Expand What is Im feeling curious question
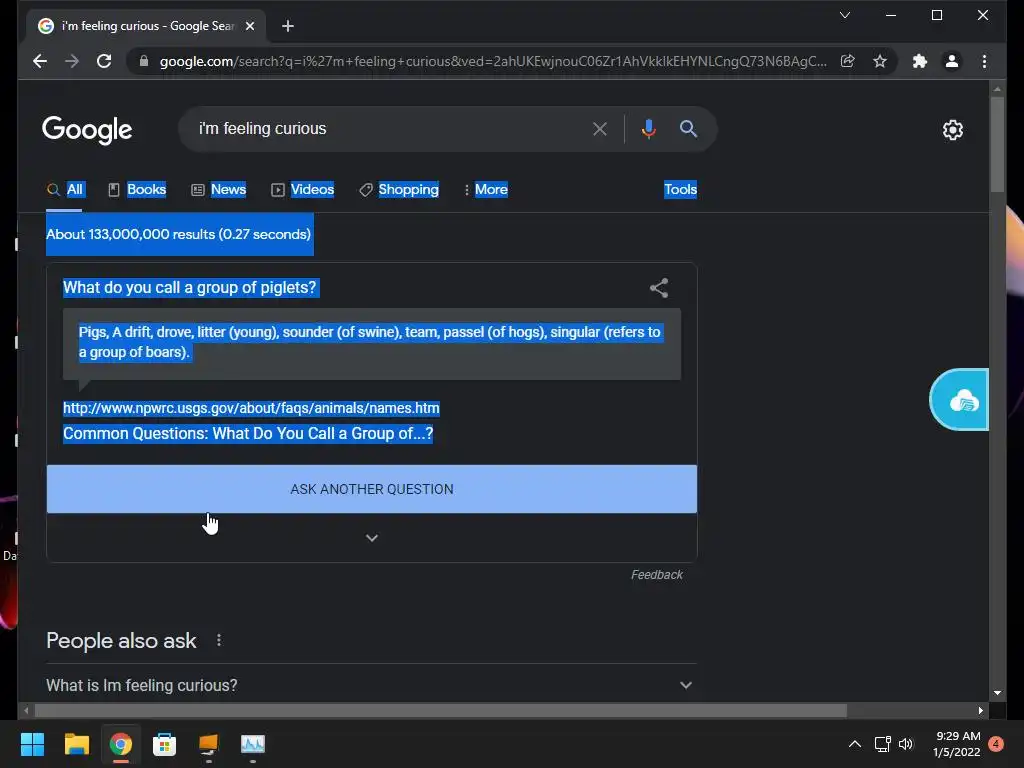Image resolution: width=1024 pixels, height=768 pixels. point(371,685)
